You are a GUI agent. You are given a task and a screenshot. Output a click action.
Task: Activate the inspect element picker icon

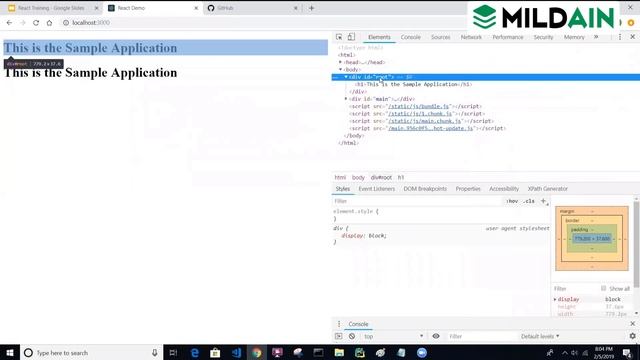tap(339, 37)
